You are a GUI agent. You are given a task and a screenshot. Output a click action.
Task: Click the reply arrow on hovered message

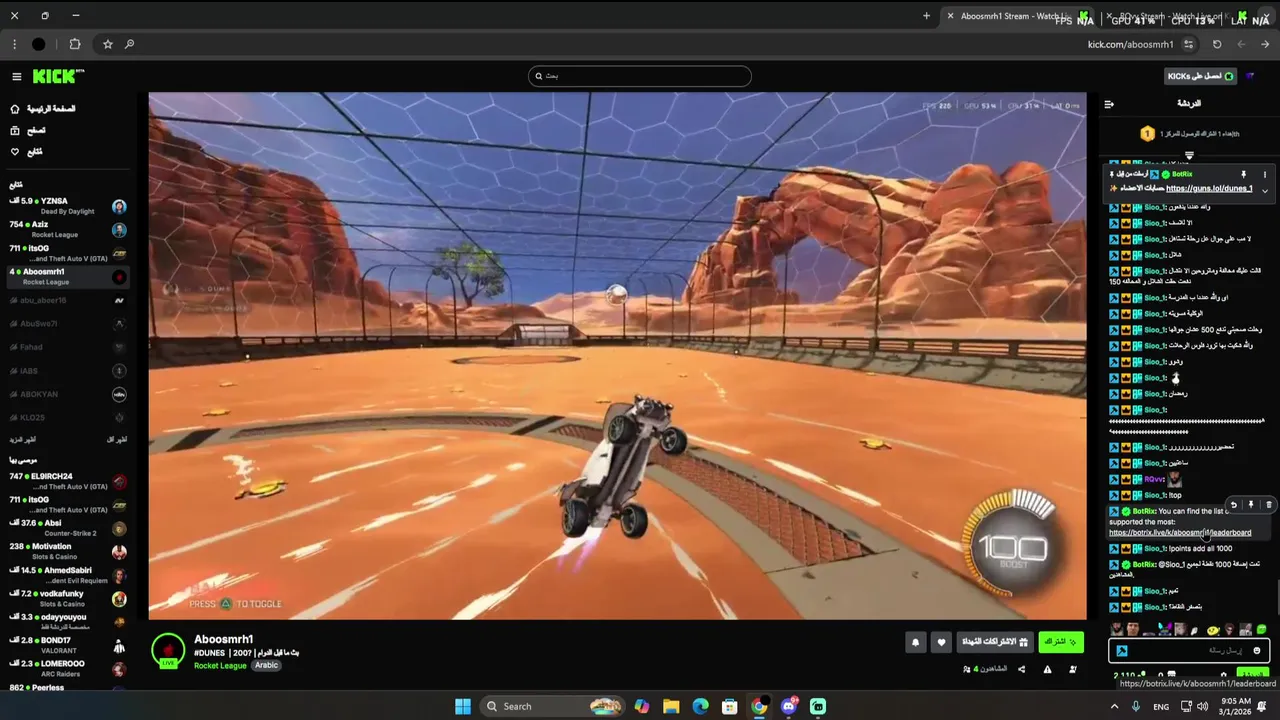click(x=1234, y=505)
